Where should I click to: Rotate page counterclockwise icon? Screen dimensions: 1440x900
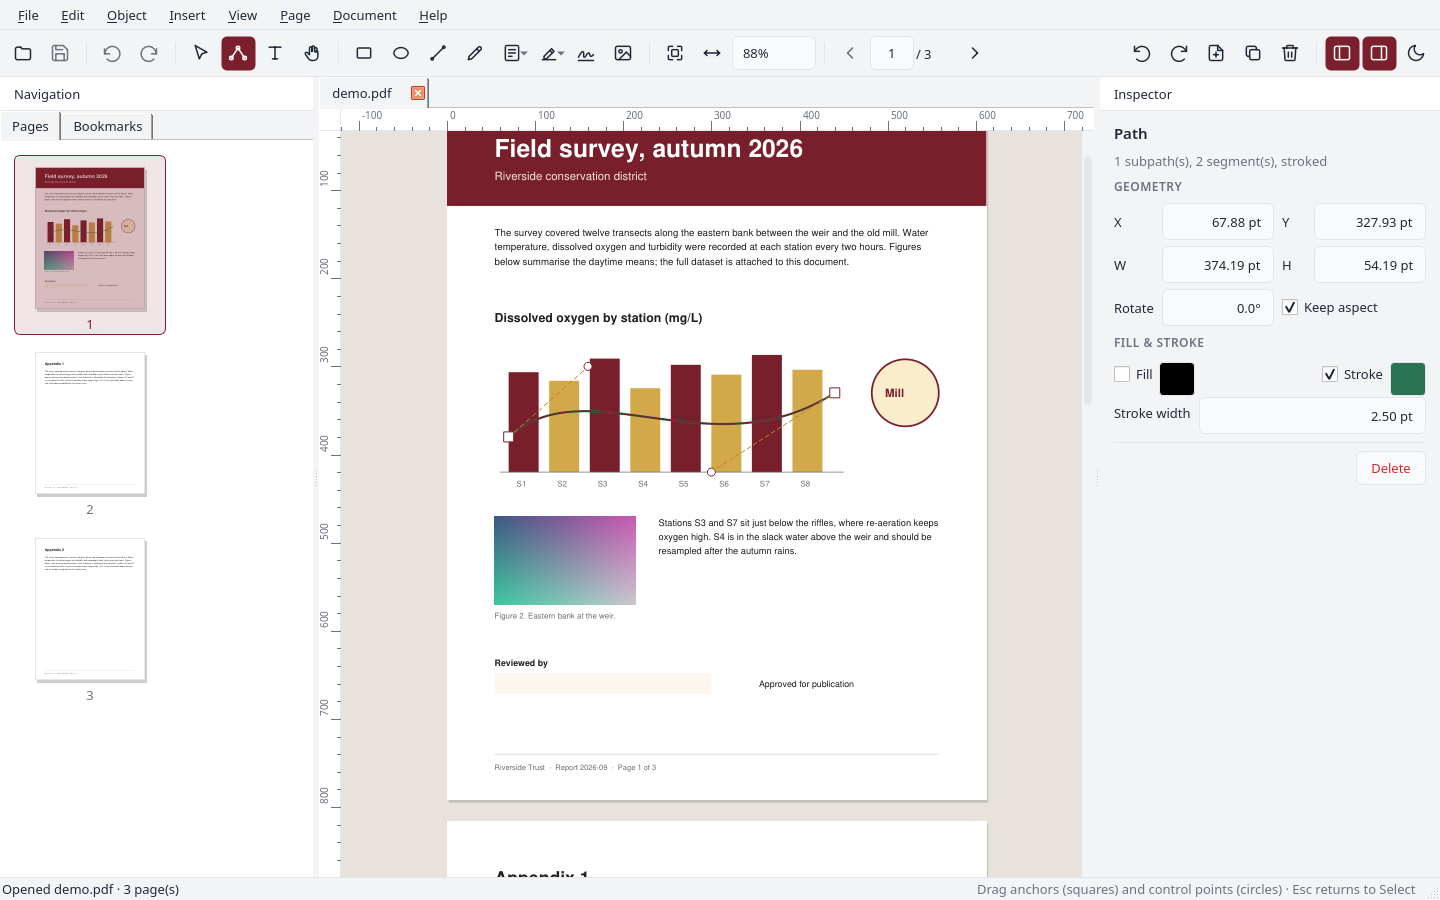coord(1142,53)
